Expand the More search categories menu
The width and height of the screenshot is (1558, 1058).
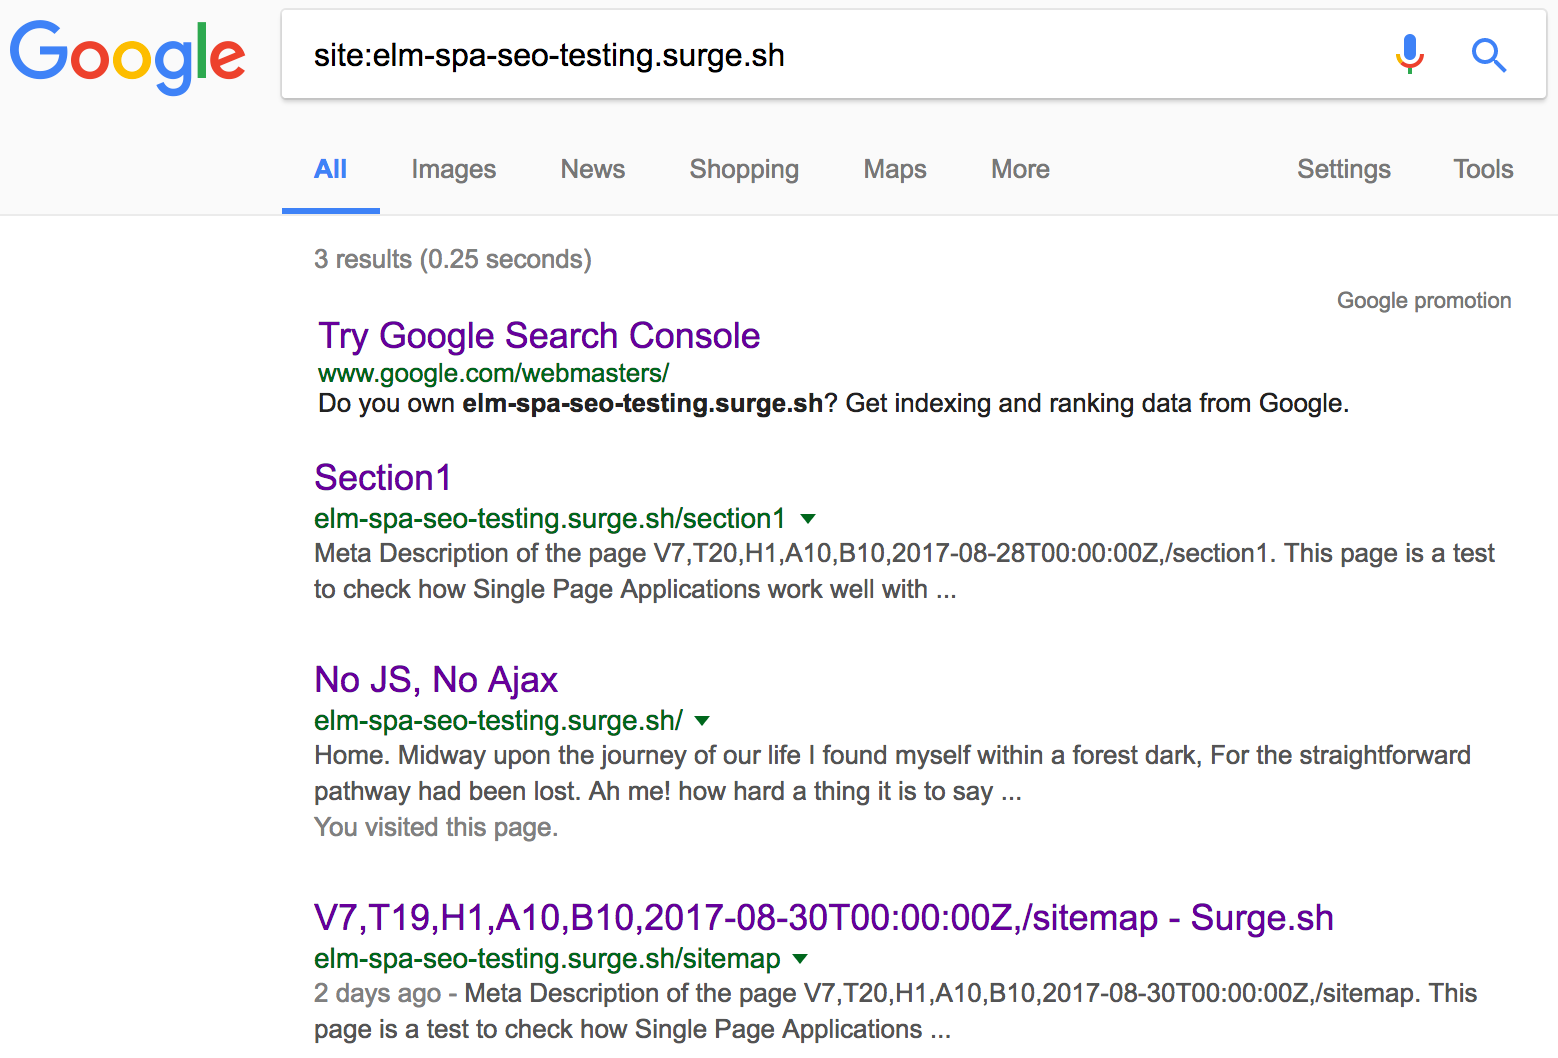click(1020, 169)
